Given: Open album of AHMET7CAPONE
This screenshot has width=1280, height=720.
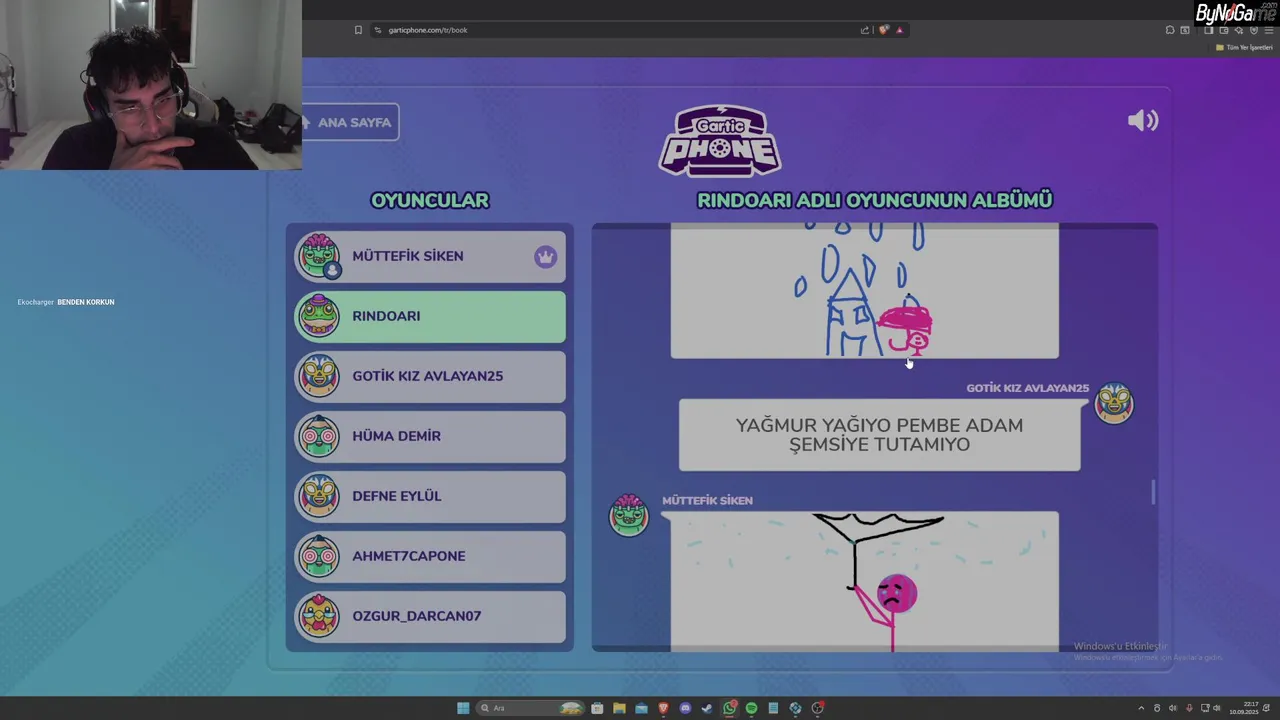Looking at the screenshot, I should 430,556.
